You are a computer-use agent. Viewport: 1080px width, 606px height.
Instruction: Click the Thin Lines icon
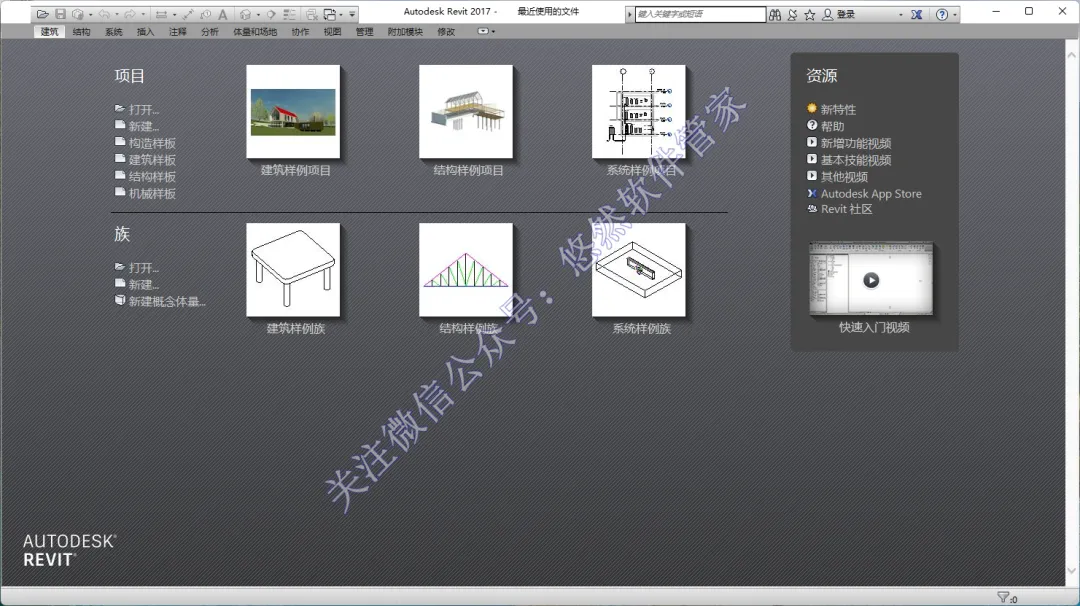tap(290, 14)
